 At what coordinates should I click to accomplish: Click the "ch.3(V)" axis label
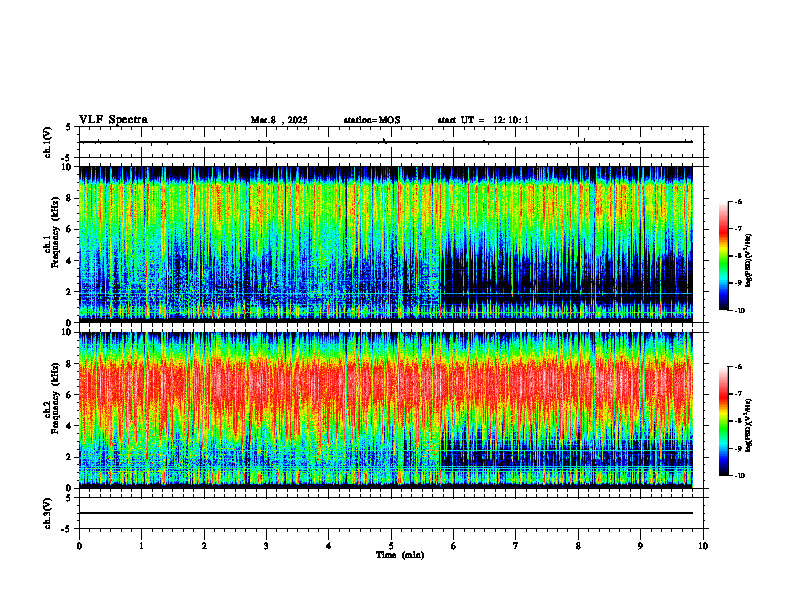48,513
